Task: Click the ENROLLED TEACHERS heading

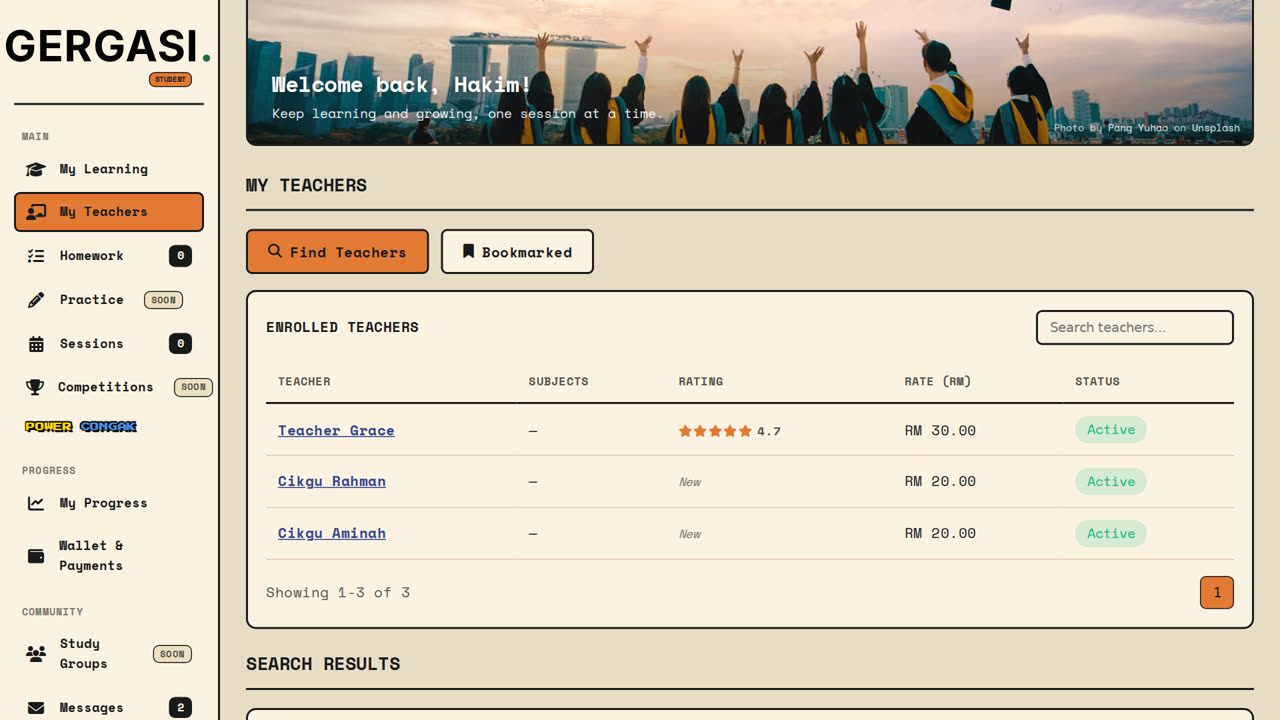Action: [x=342, y=327]
